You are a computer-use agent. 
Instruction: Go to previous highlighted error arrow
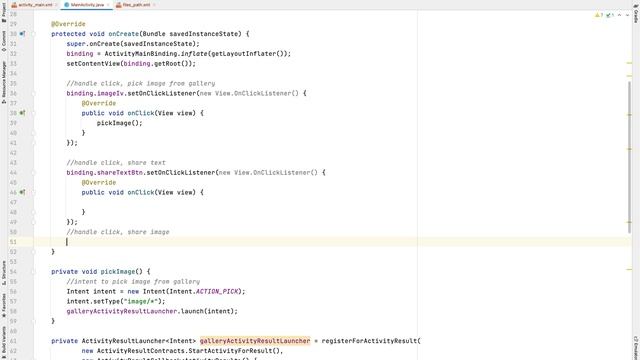(x=619, y=15)
